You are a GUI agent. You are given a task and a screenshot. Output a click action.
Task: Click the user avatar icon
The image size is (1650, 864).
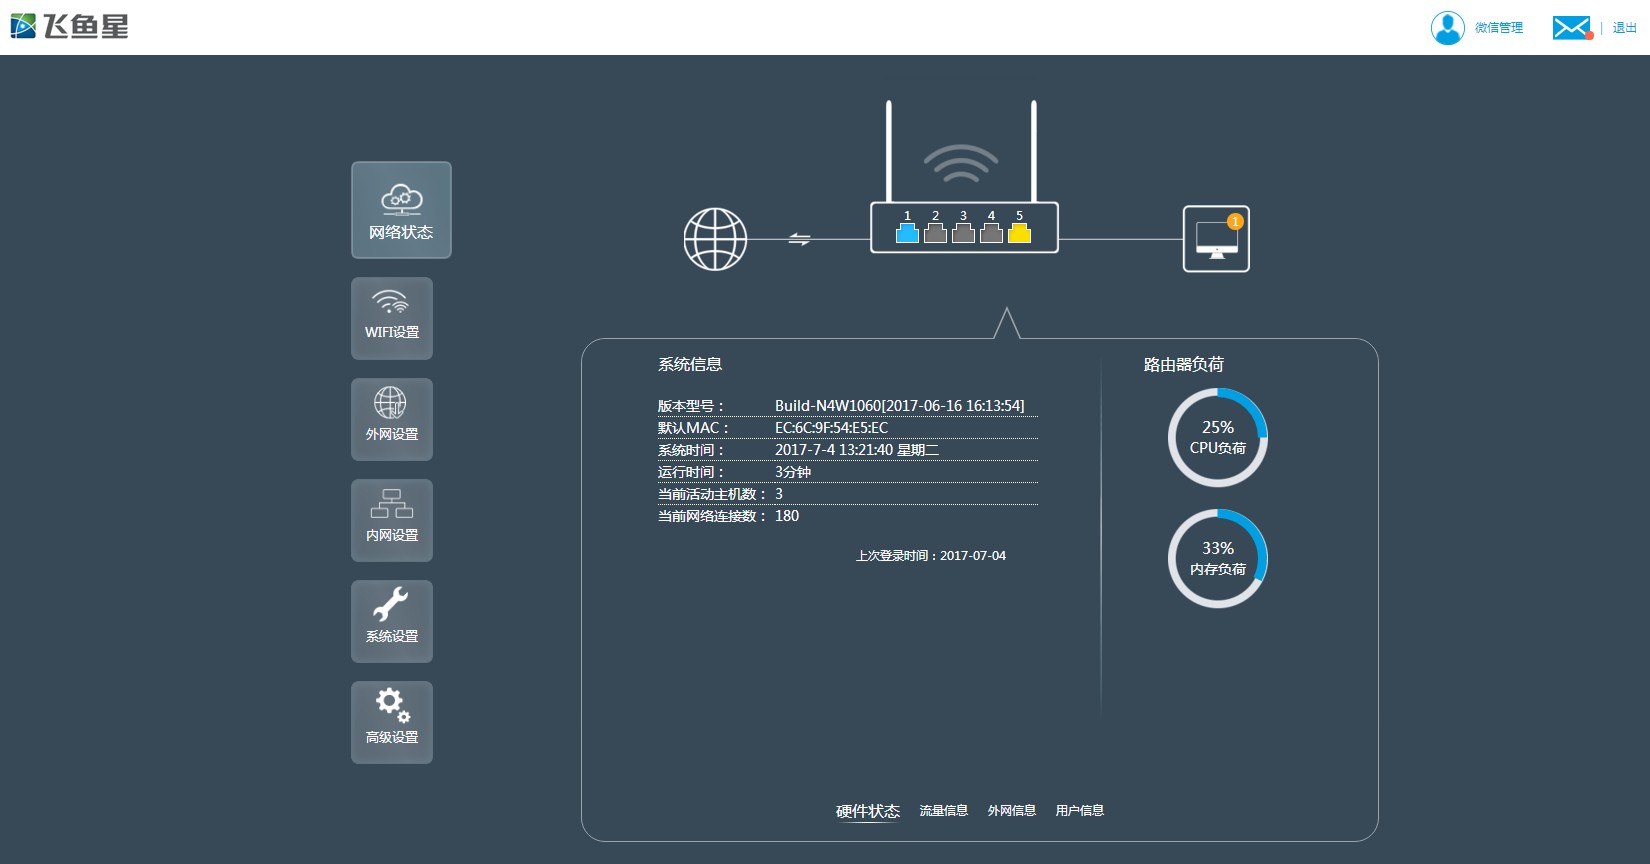click(1447, 28)
